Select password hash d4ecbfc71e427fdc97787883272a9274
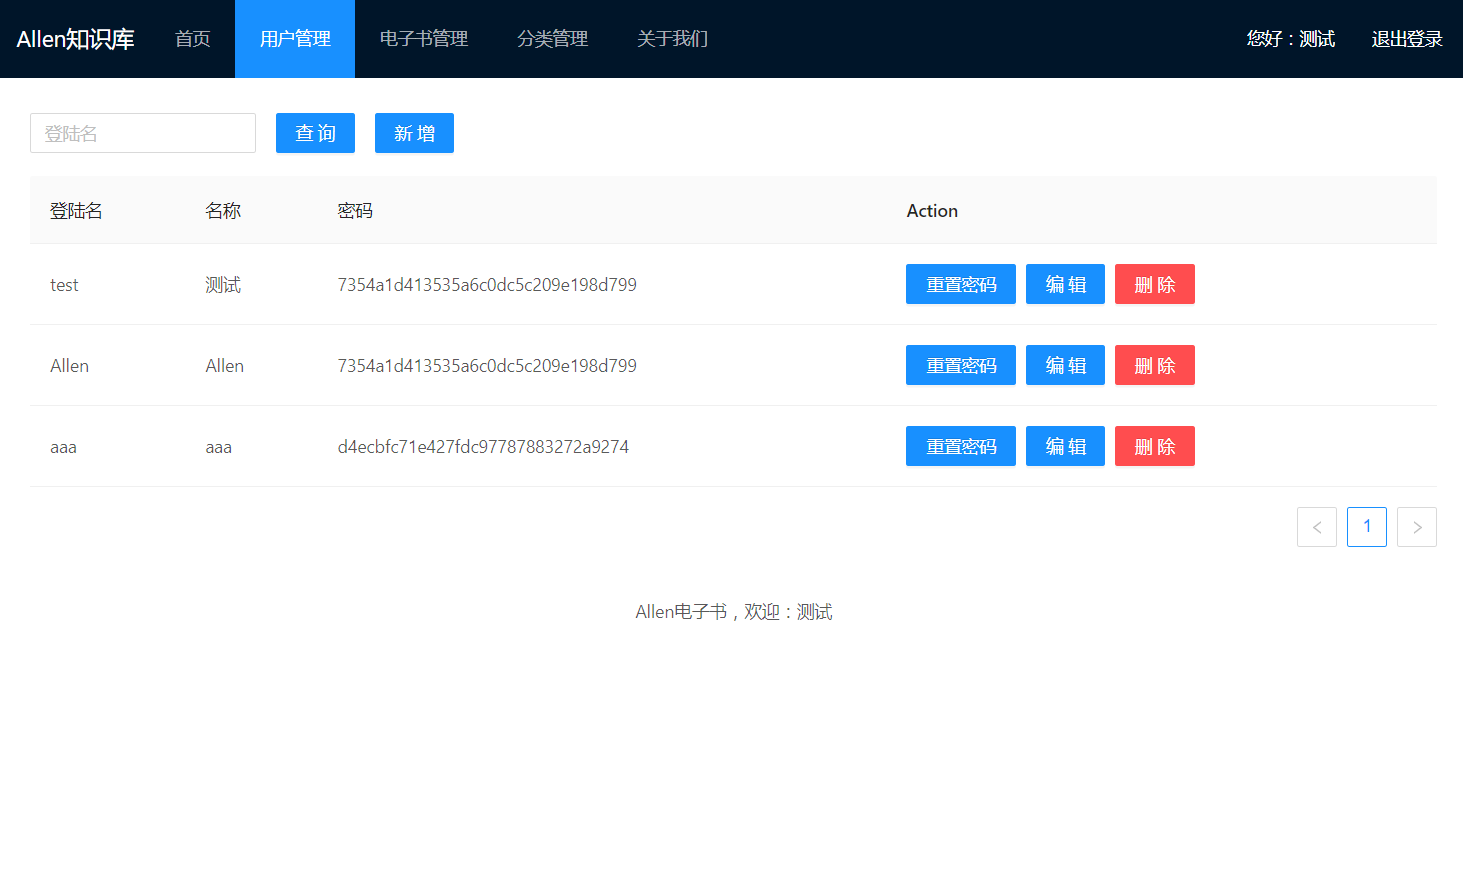The image size is (1463, 896). [x=483, y=447]
